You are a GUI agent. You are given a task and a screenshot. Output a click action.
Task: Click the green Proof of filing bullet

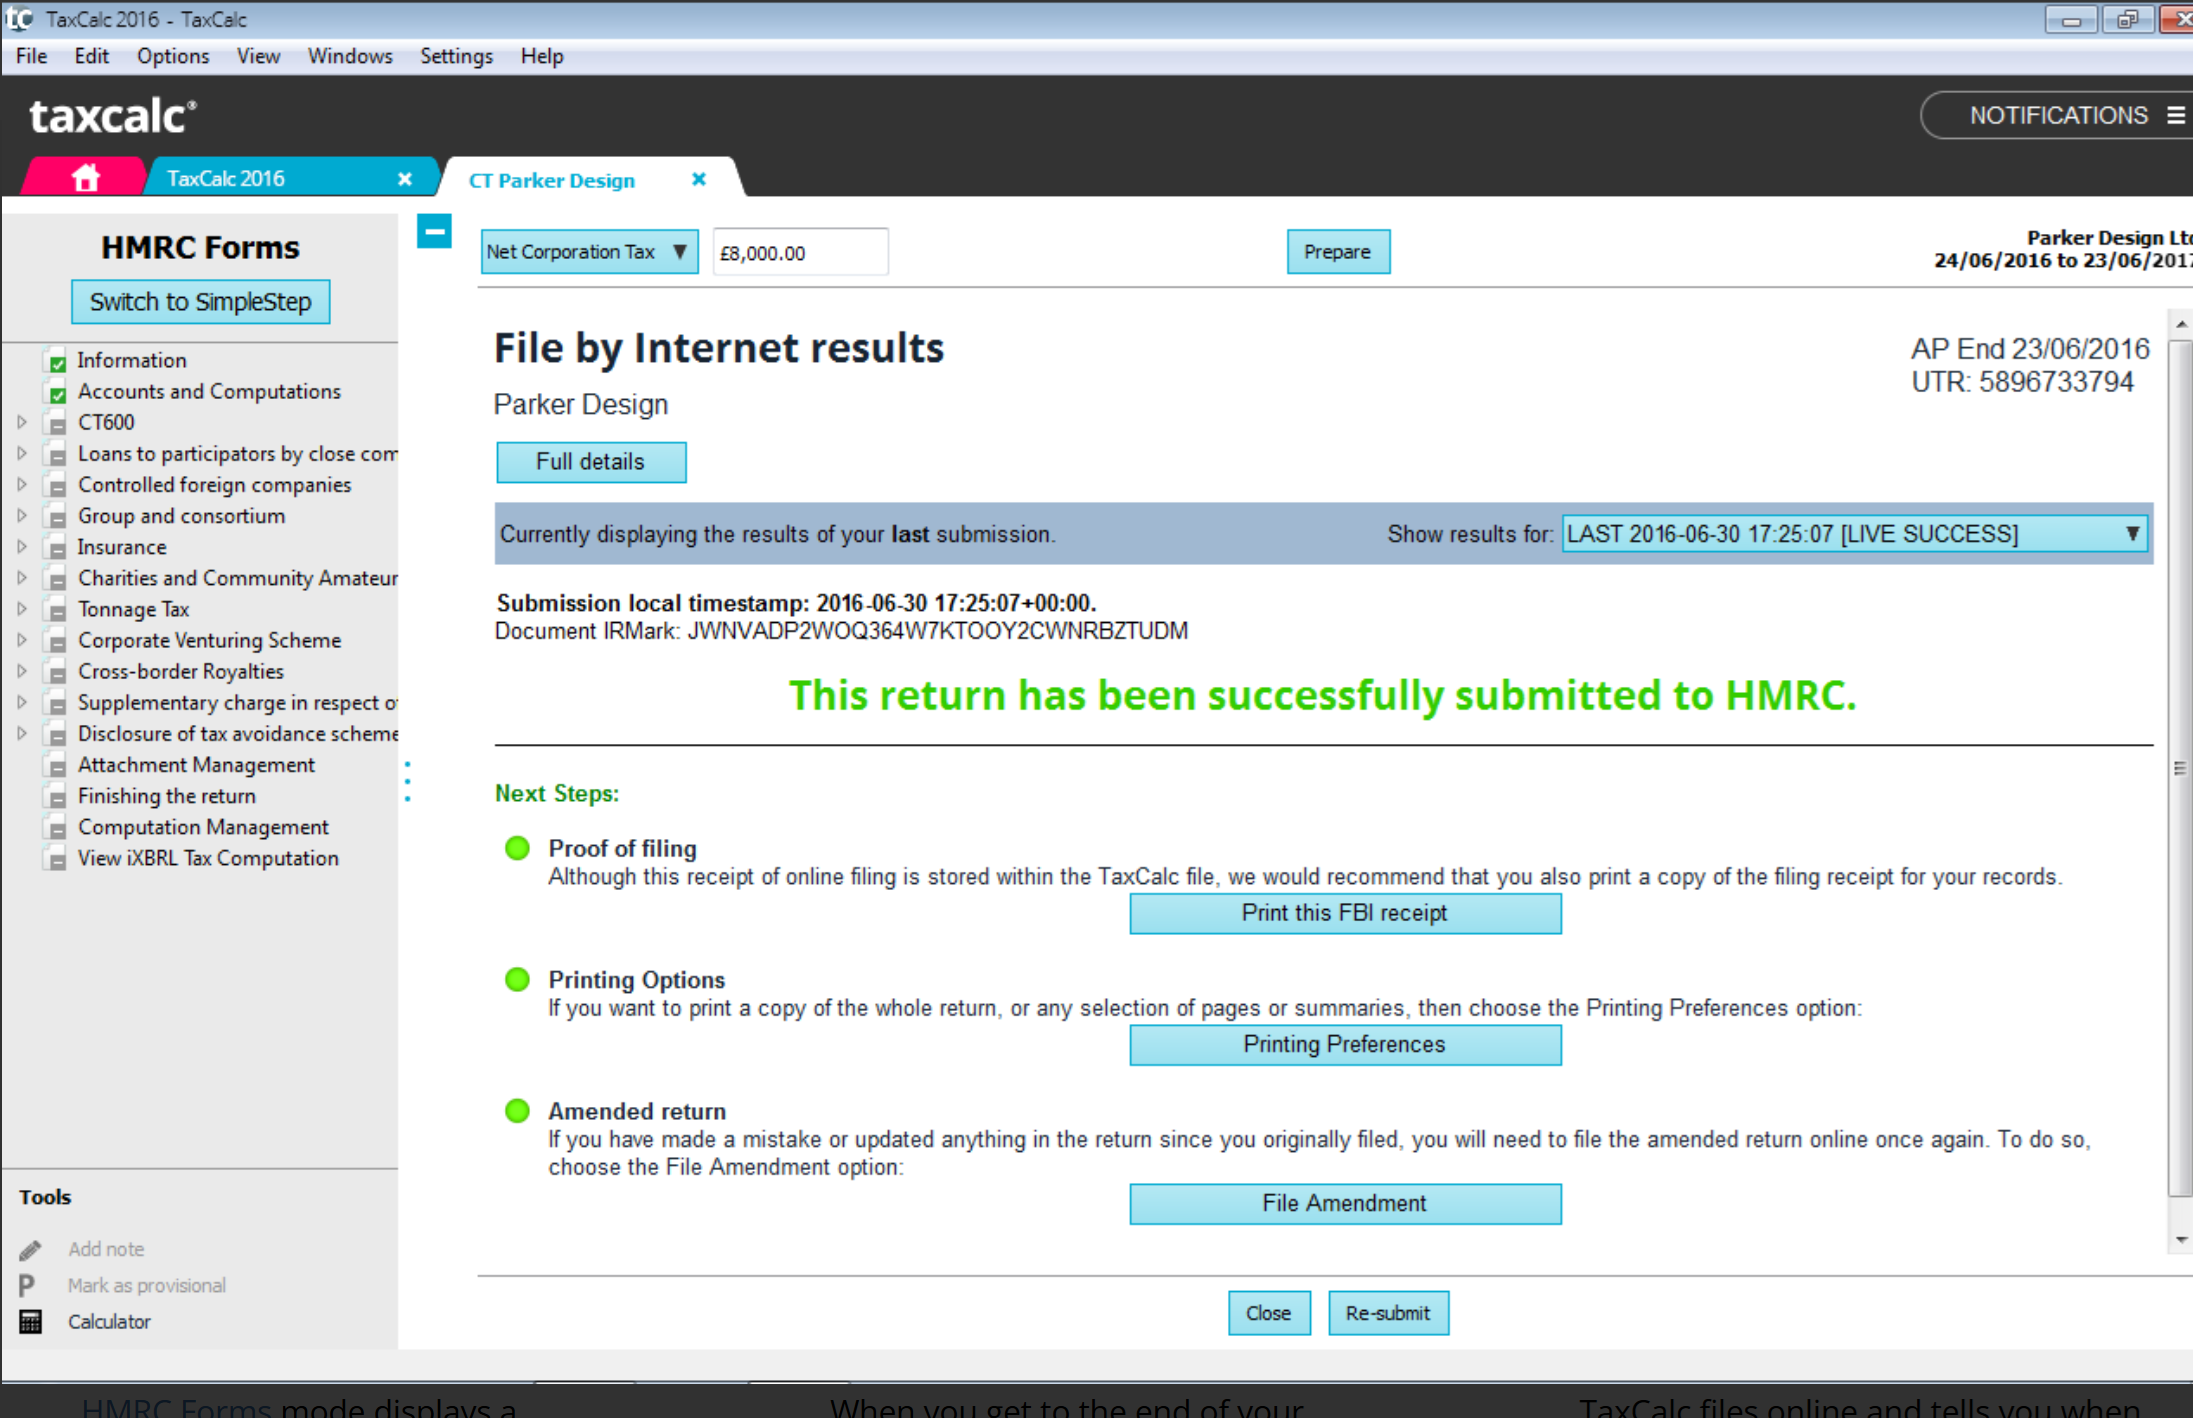coord(517,848)
